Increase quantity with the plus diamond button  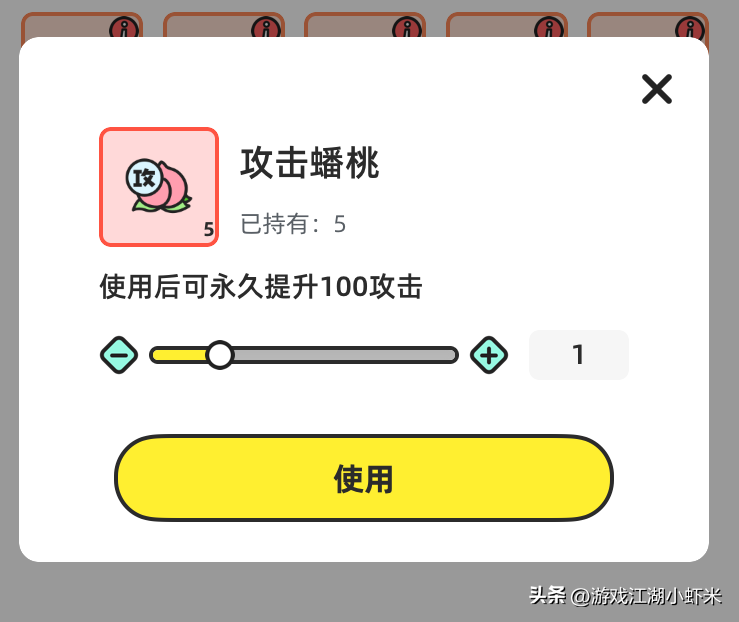(x=489, y=355)
